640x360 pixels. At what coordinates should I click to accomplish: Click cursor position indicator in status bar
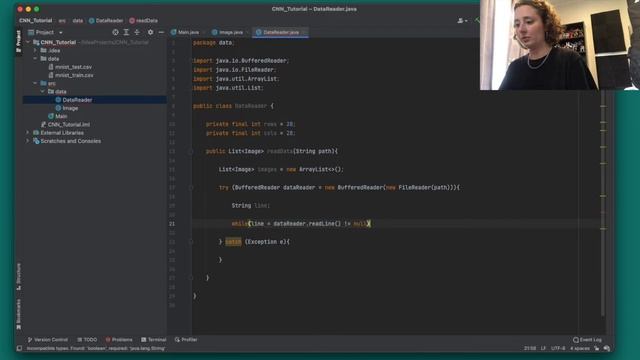530,348
